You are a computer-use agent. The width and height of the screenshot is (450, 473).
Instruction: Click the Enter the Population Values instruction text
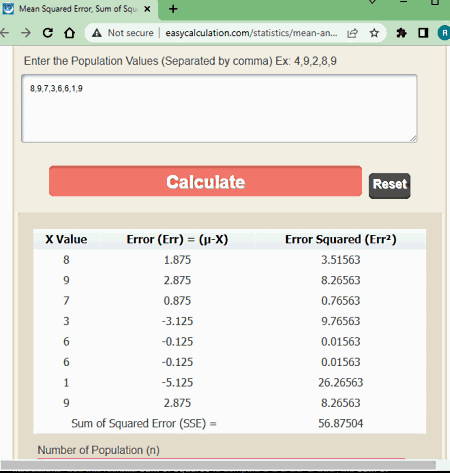(180, 61)
